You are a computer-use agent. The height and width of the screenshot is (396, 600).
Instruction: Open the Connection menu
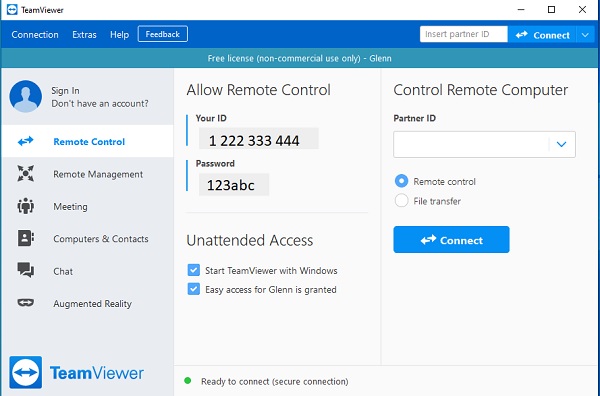tap(35, 35)
